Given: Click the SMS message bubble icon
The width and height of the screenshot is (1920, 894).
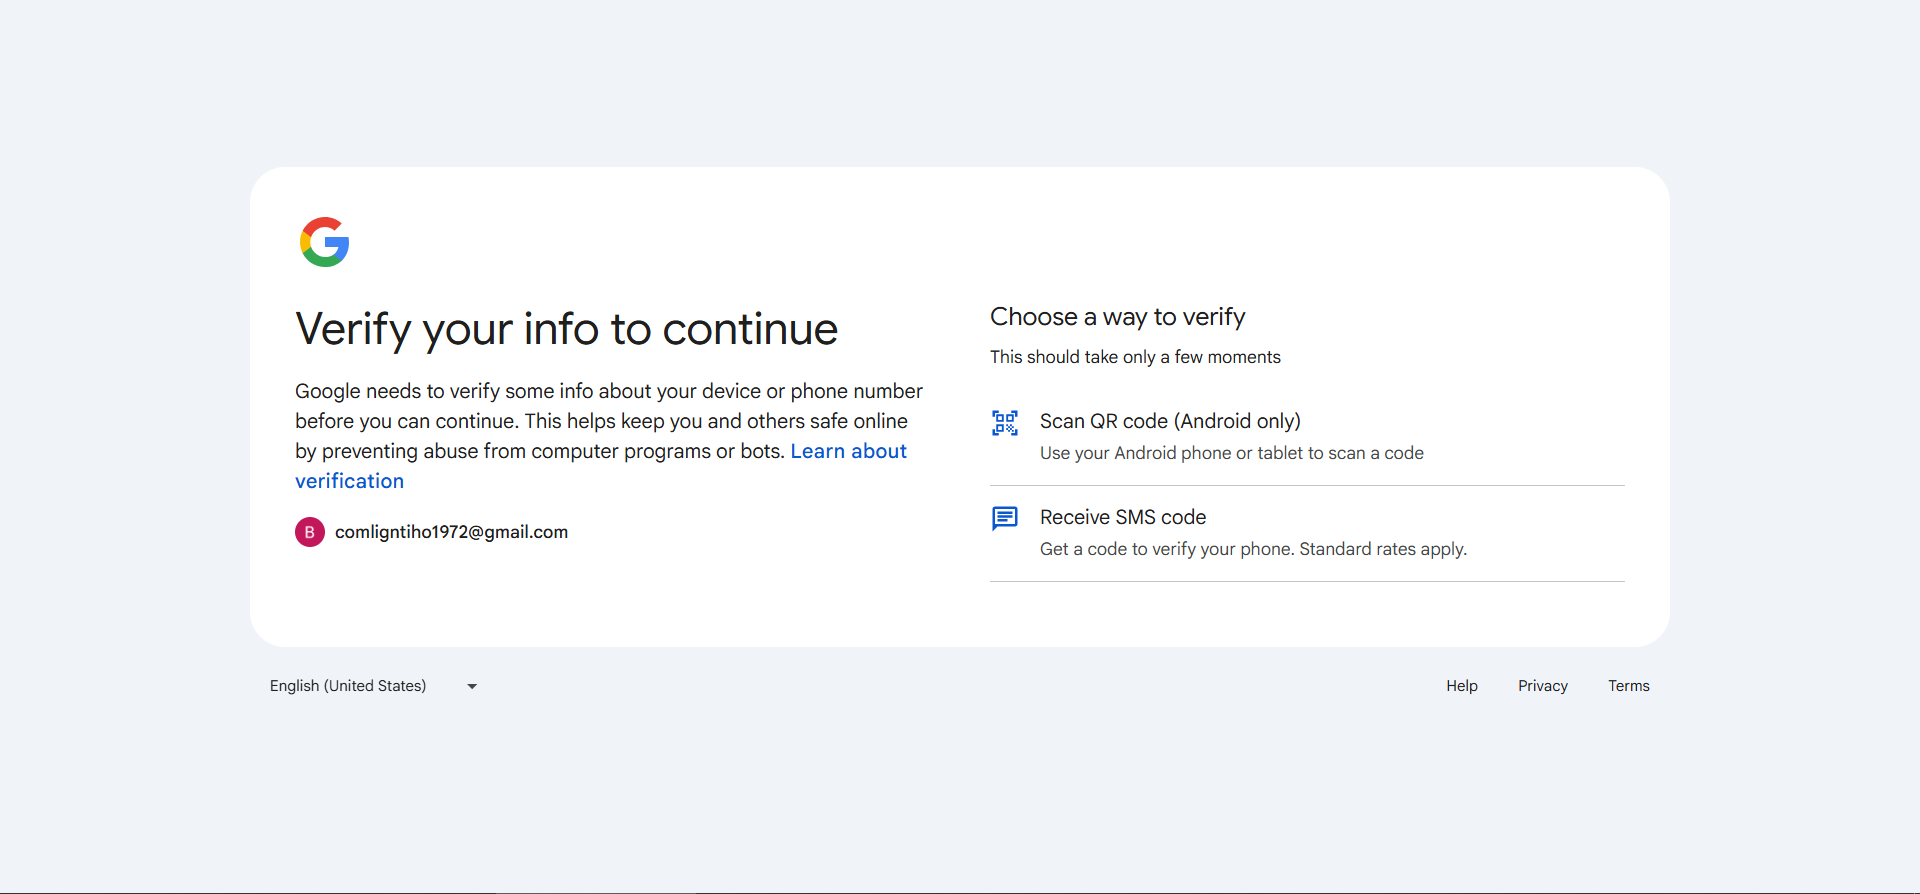Looking at the screenshot, I should click(1005, 518).
